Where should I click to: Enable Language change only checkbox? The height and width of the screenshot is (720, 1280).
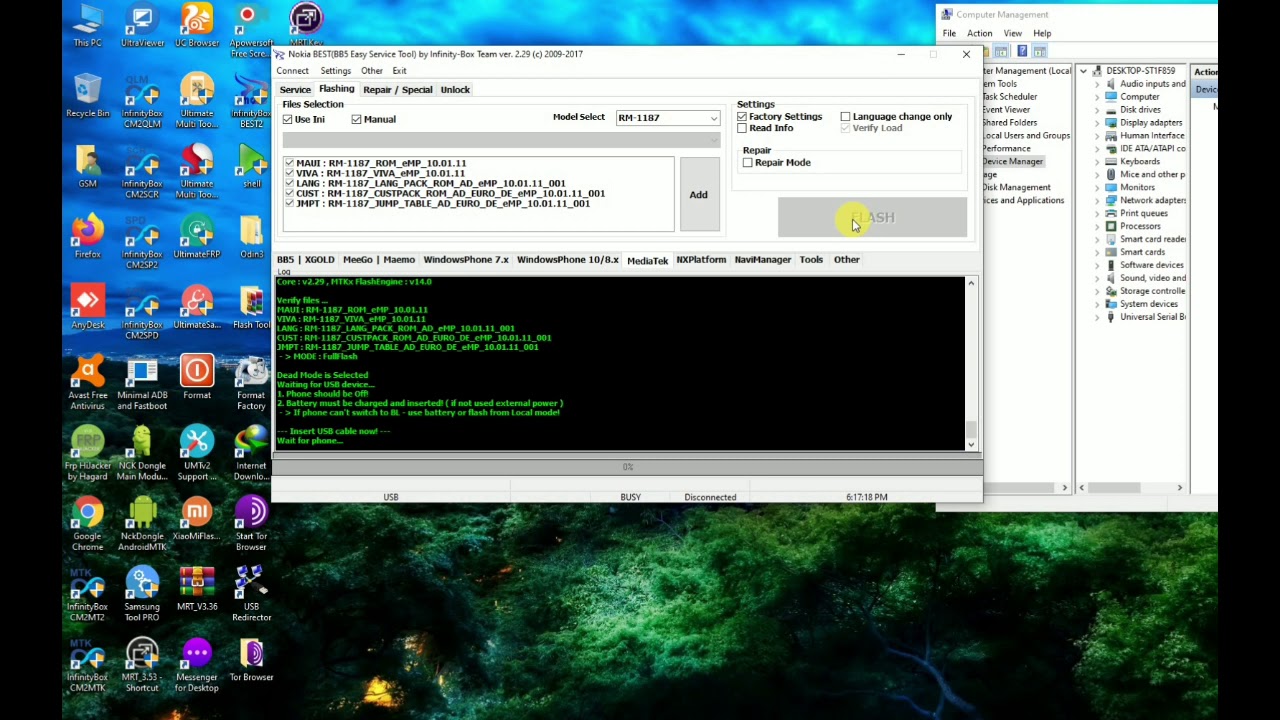[x=846, y=117]
